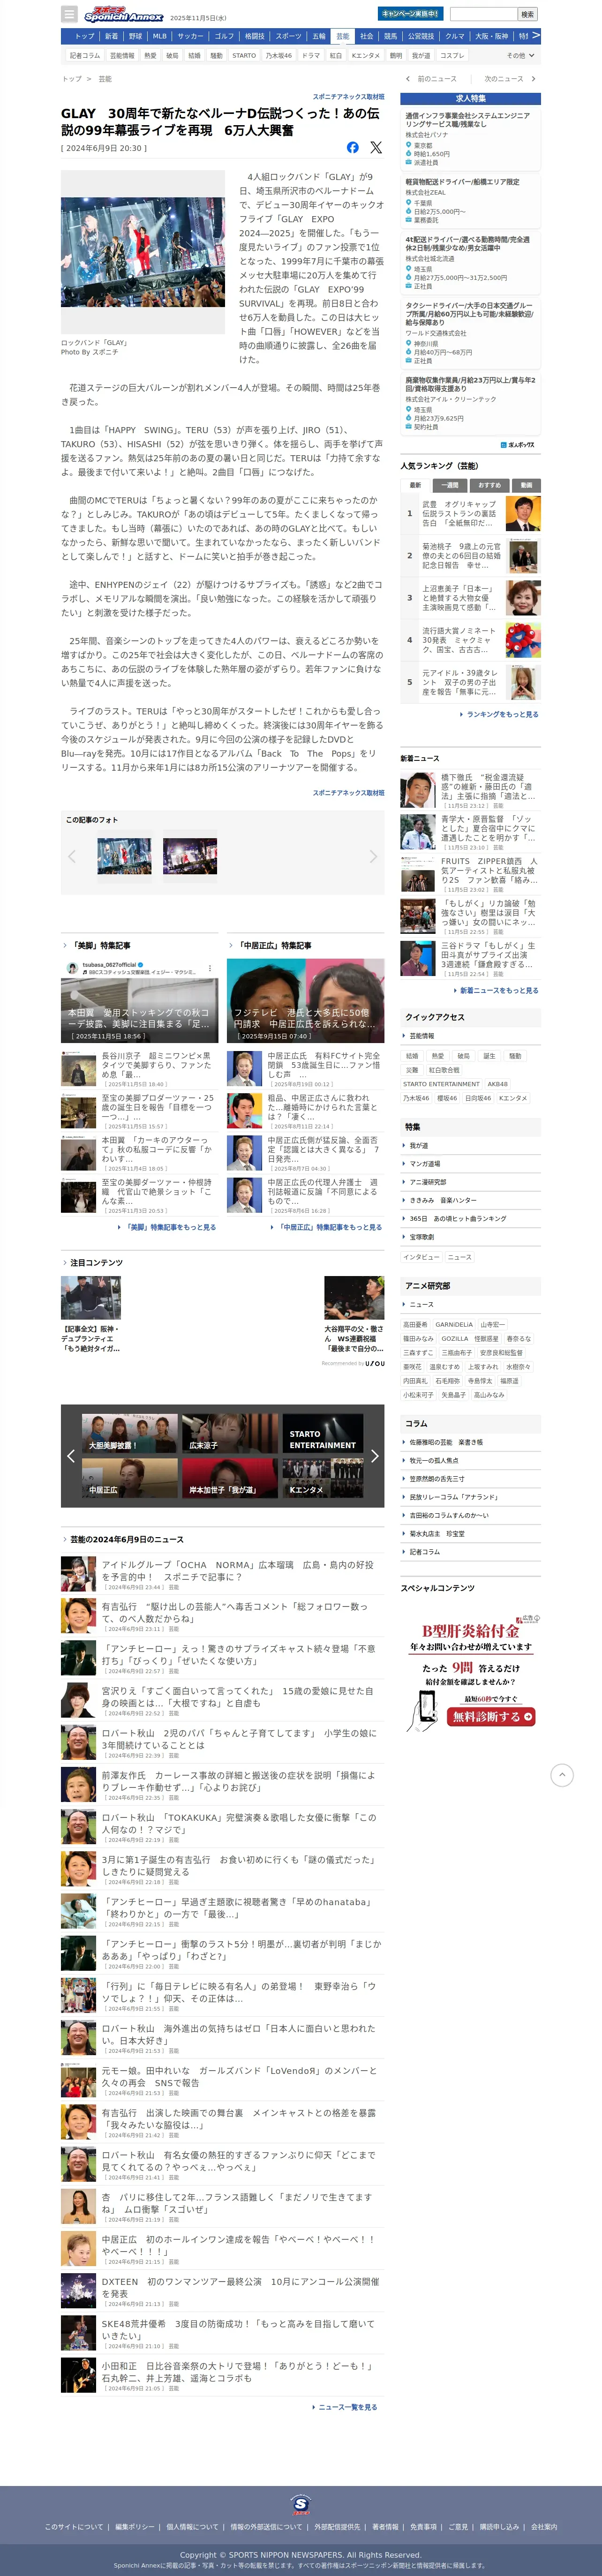The height and width of the screenshot is (2576, 602).
Task: Open the フジテレビ 港氏と大多氏に50億円請求 feature
Action: click(x=306, y=1001)
